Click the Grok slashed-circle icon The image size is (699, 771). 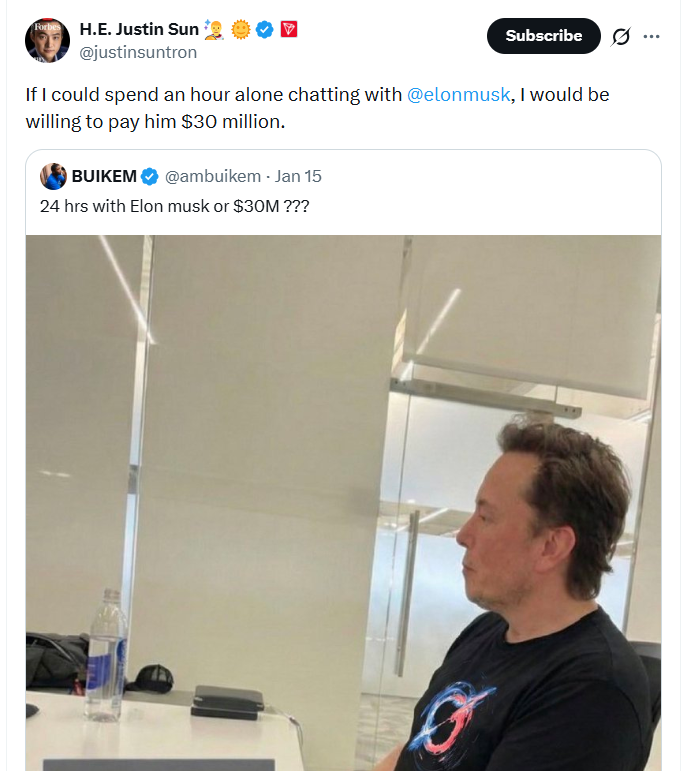point(621,37)
